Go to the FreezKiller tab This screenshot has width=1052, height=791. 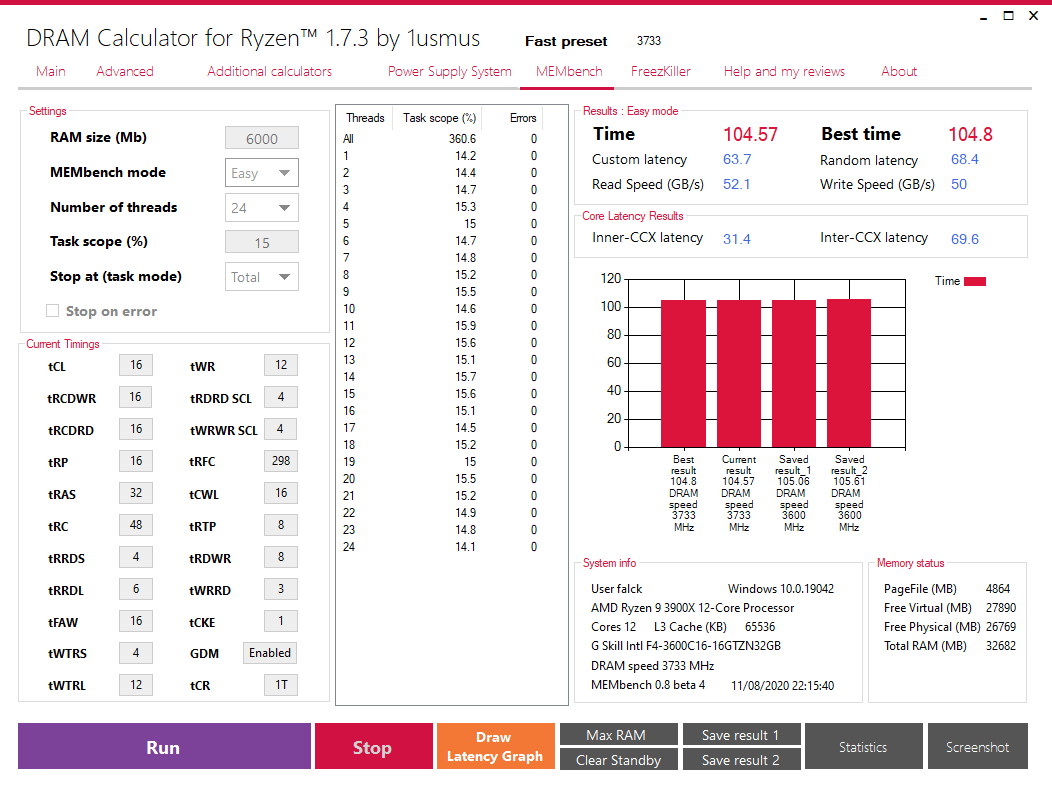coord(660,71)
